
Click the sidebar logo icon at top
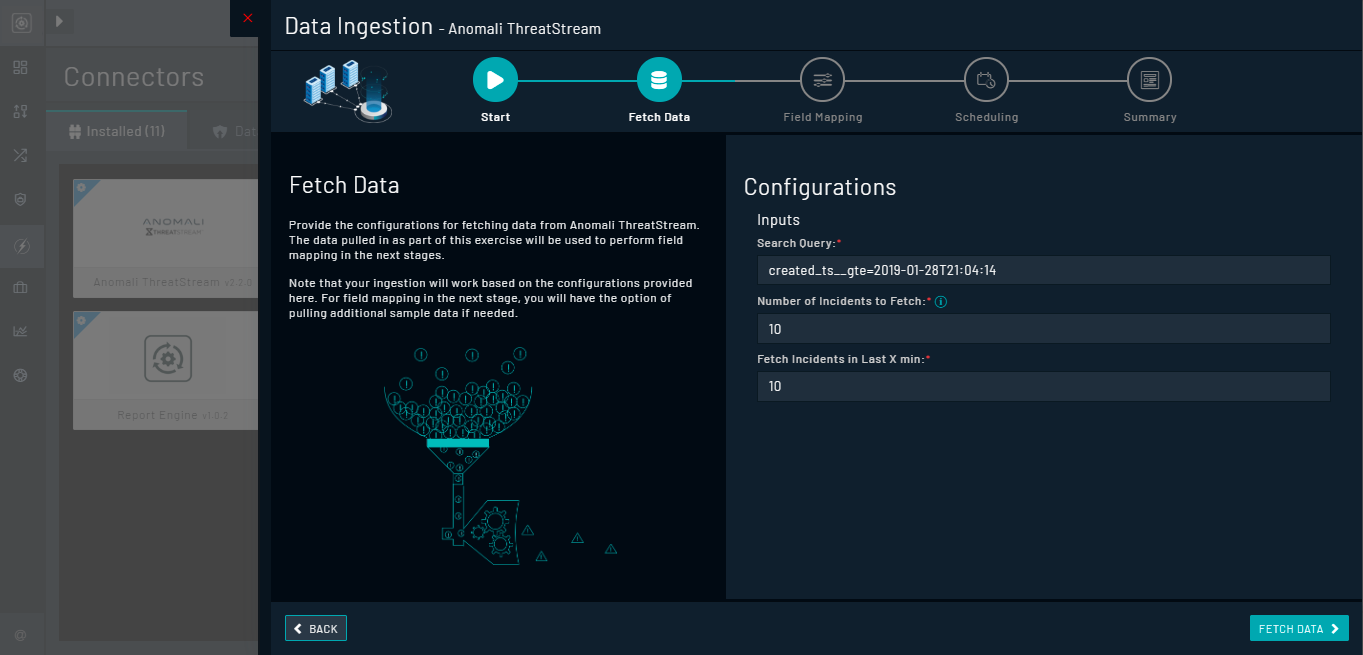pyautogui.click(x=21, y=22)
